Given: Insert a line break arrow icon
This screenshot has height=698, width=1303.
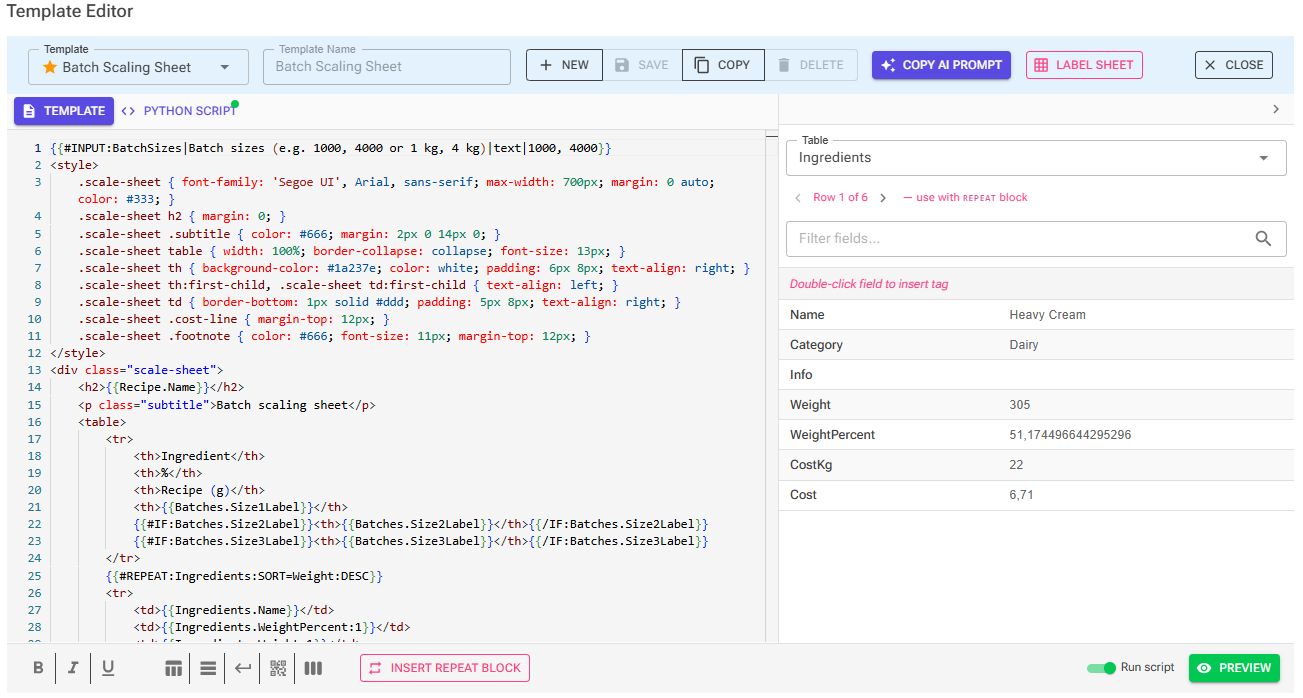Looking at the screenshot, I should coord(243,668).
